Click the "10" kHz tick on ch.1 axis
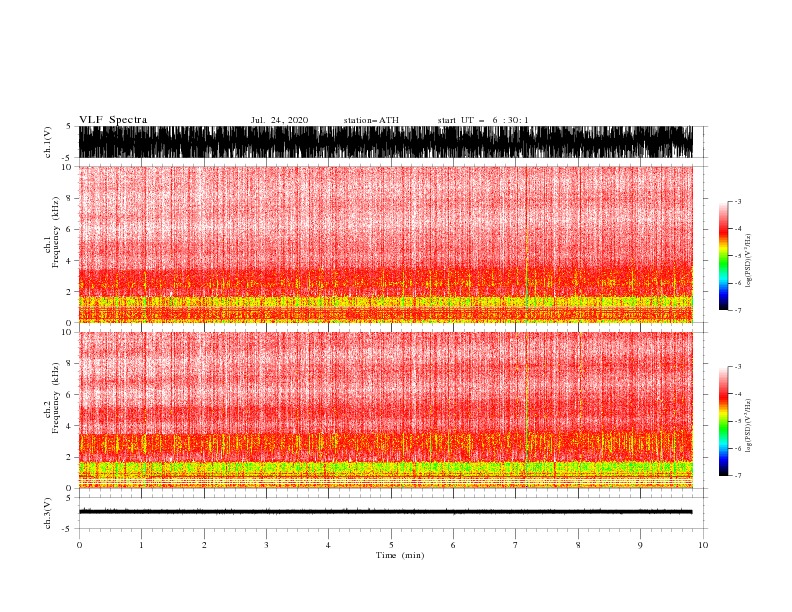Viewport: 792px width, 612px height. tap(67, 167)
